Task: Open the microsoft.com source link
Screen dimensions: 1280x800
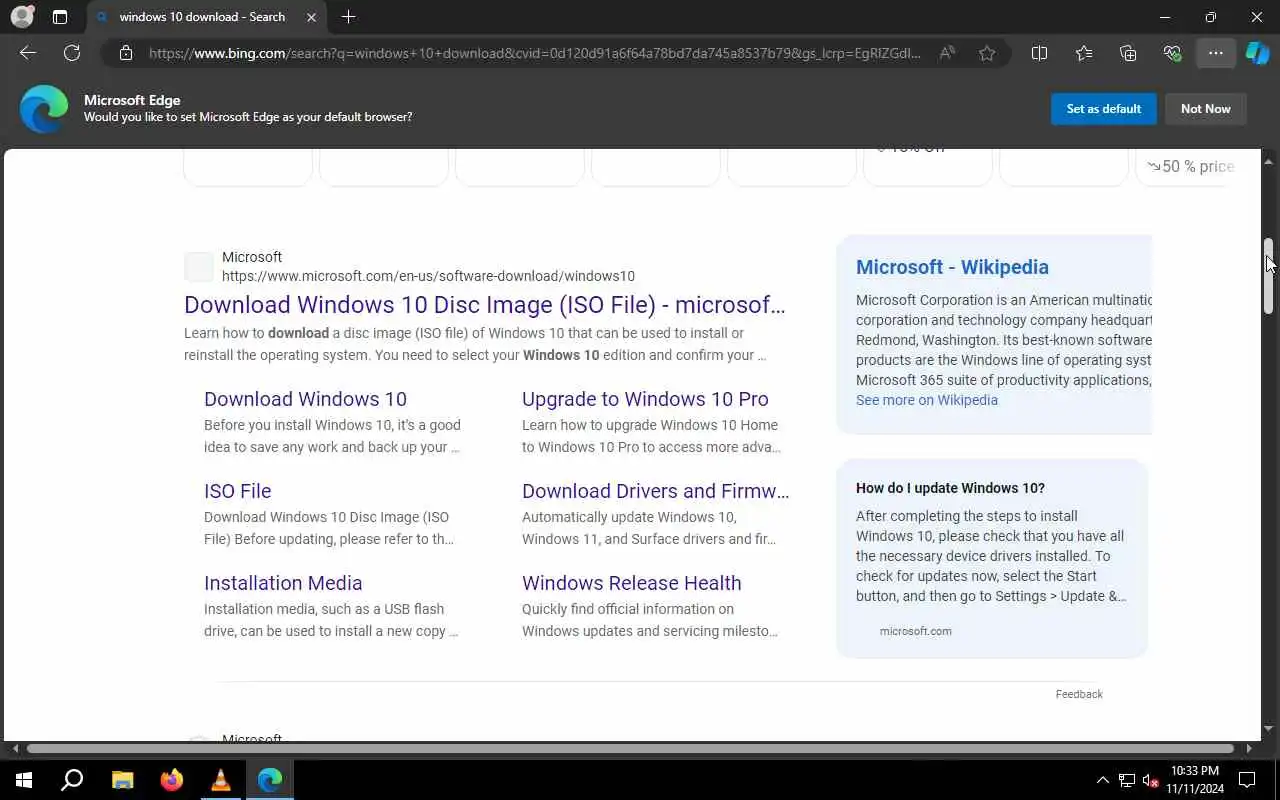Action: (915, 631)
